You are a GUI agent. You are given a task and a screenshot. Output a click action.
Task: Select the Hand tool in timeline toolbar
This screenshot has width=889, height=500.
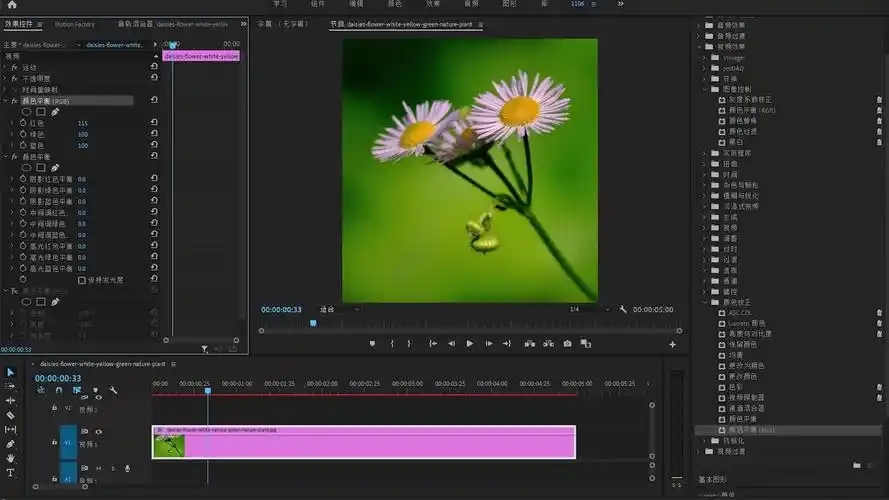point(11,458)
